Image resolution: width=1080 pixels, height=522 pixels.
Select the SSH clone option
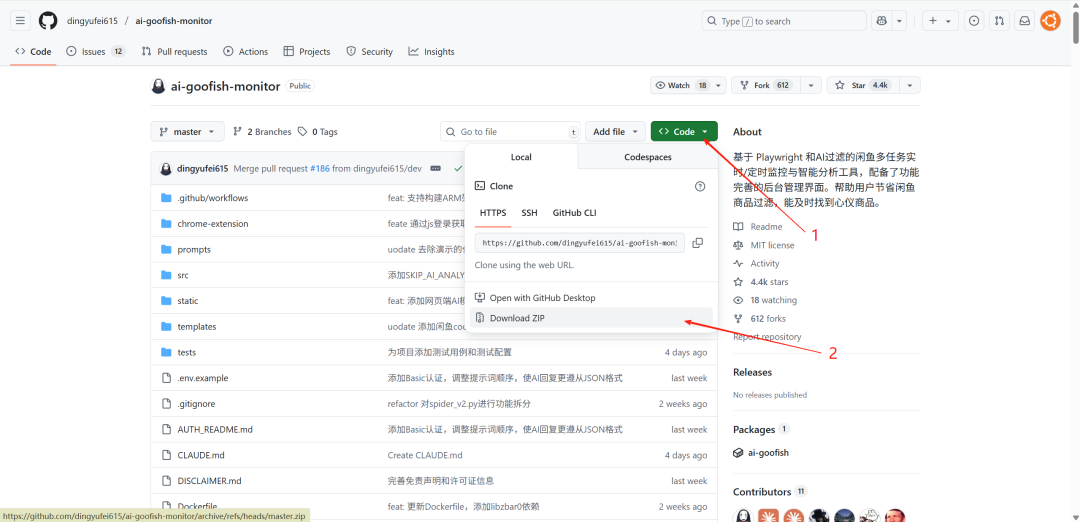click(530, 213)
